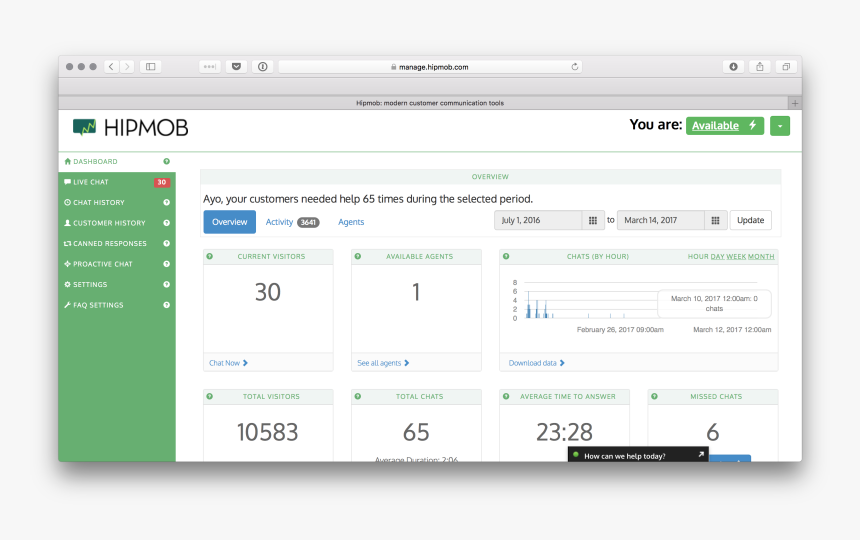Open Chat History in sidebar
The image size is (860, 540).
[x=117, y=202]
